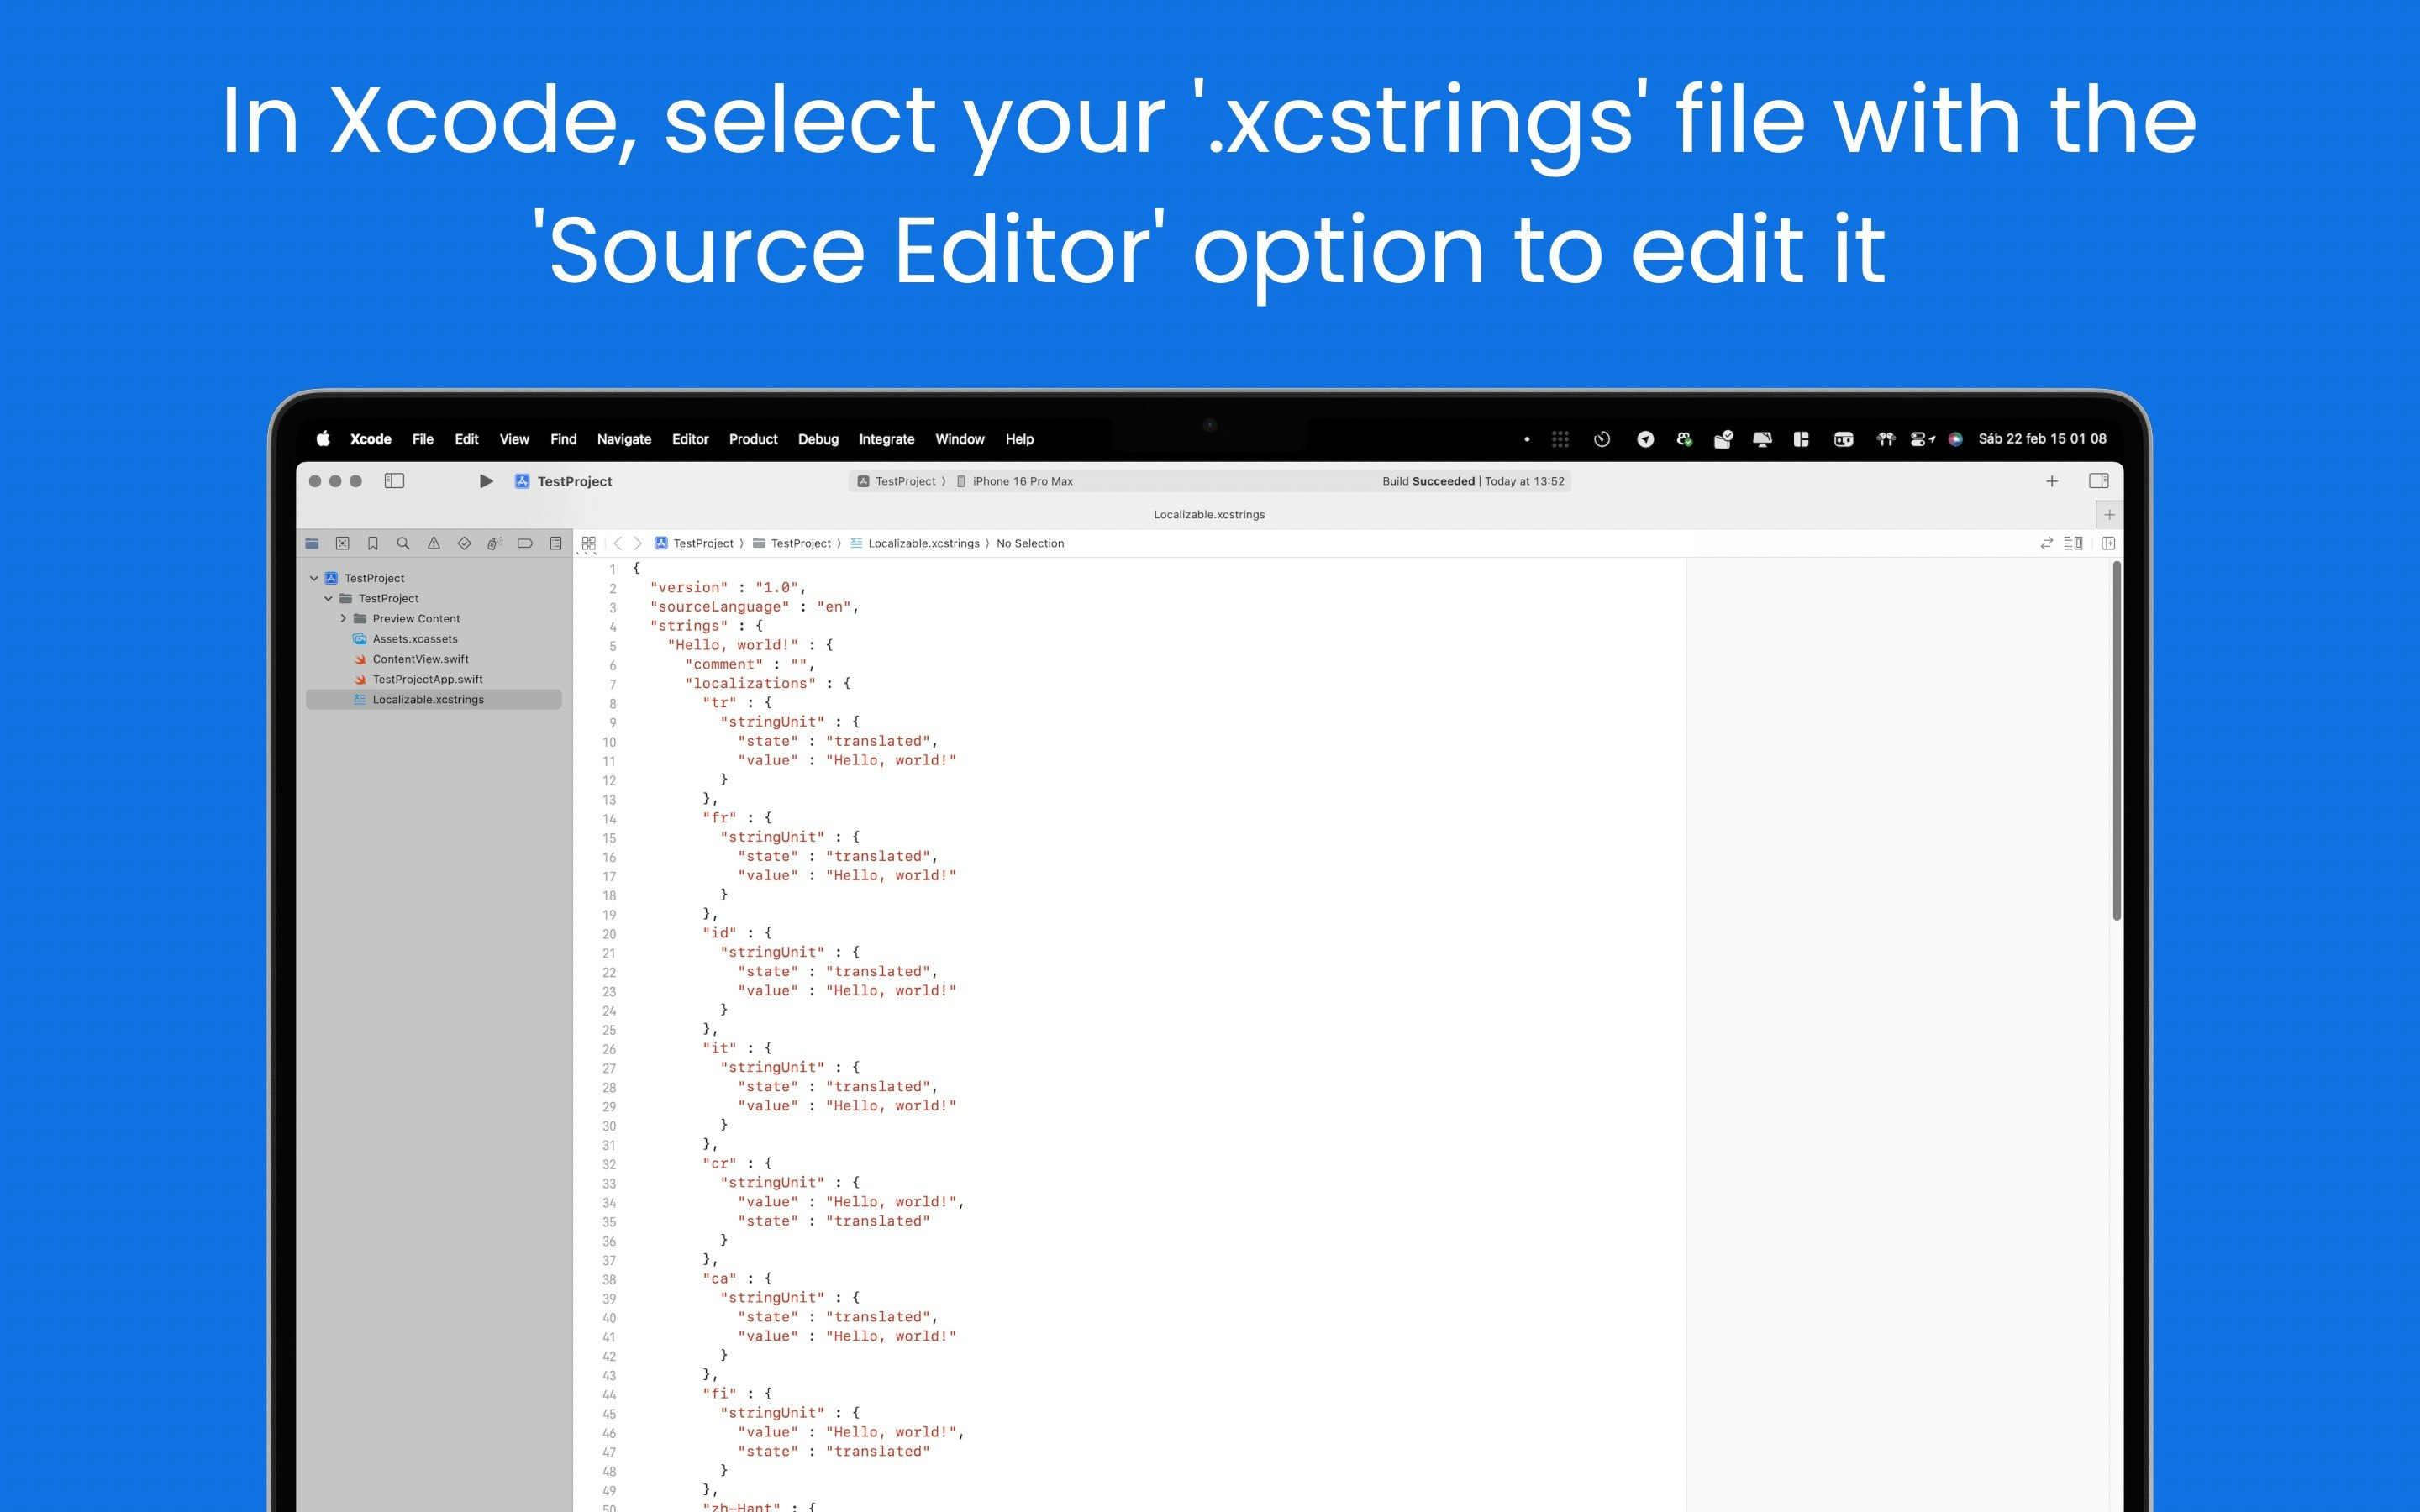Run the project with the play button
This screenshot has width=2420, height=1512.
[x=486, y=481]
